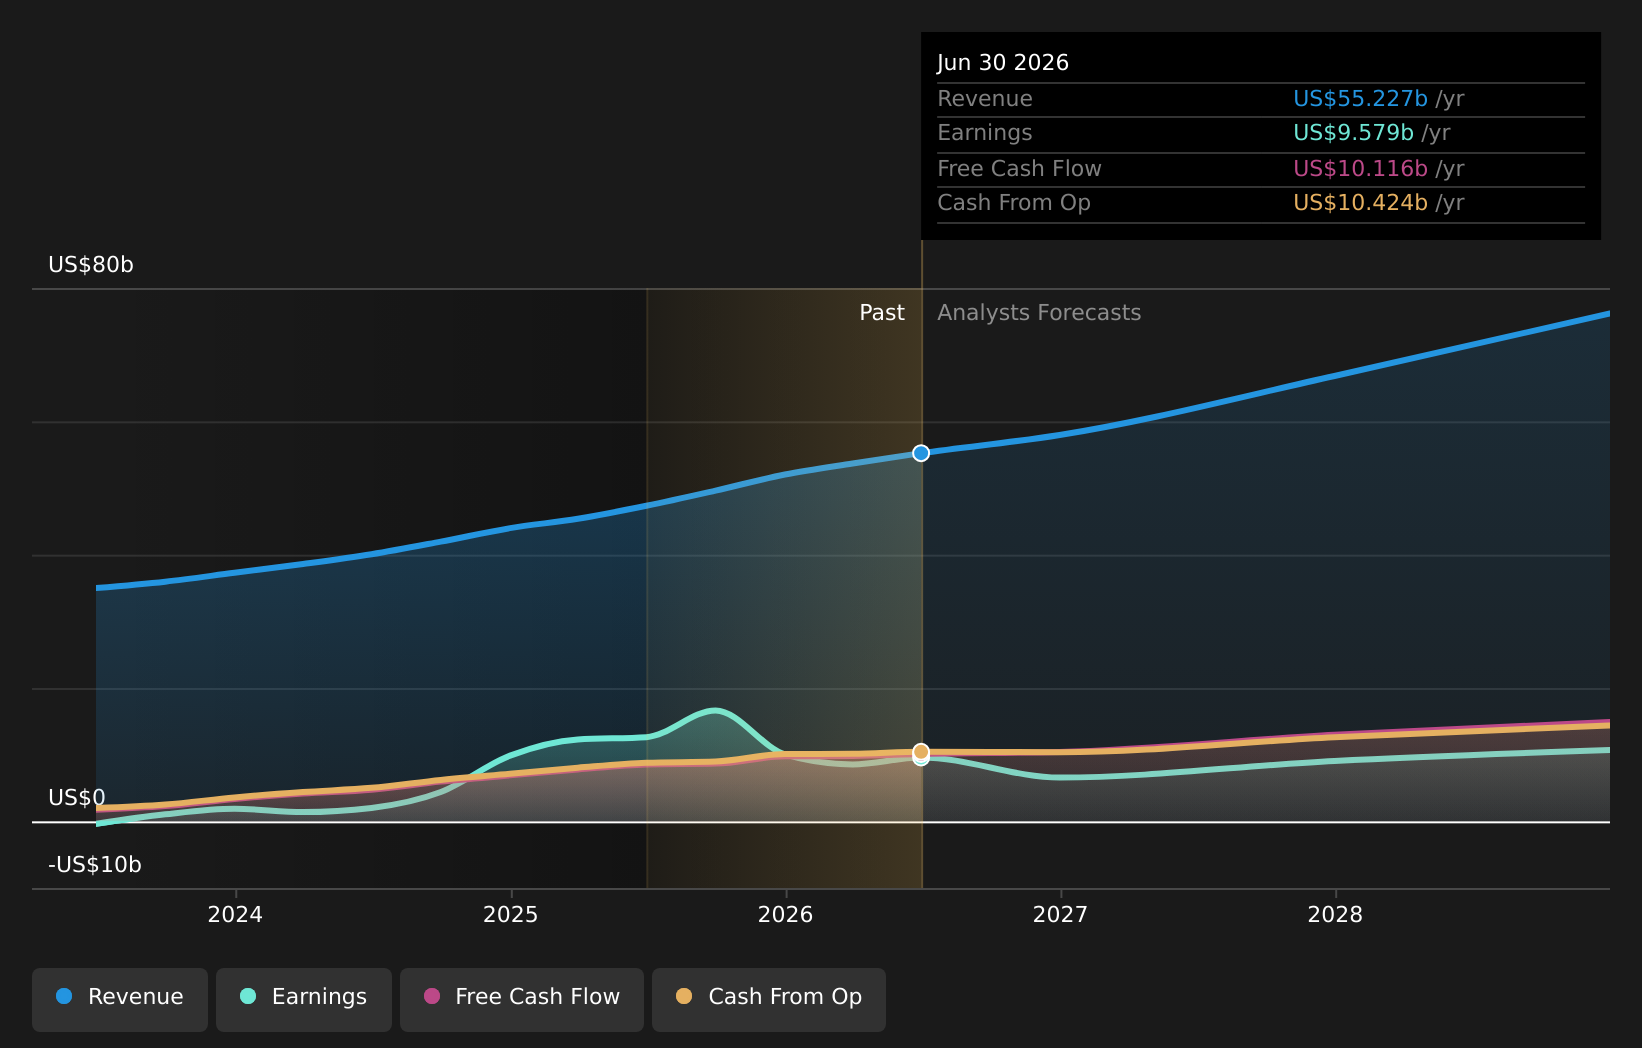Click the Past section label
Screen dimensions: 1642x1048
coord(882,313)
